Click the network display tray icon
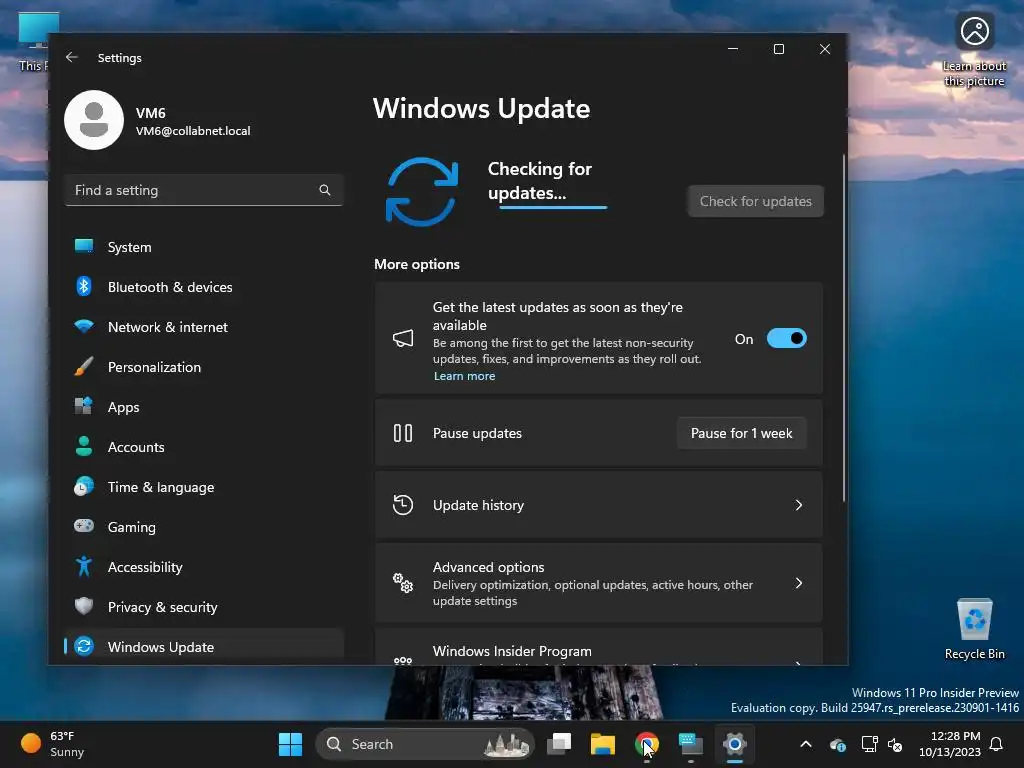Viewport: 1024px width, 768px height. (869, 744)
